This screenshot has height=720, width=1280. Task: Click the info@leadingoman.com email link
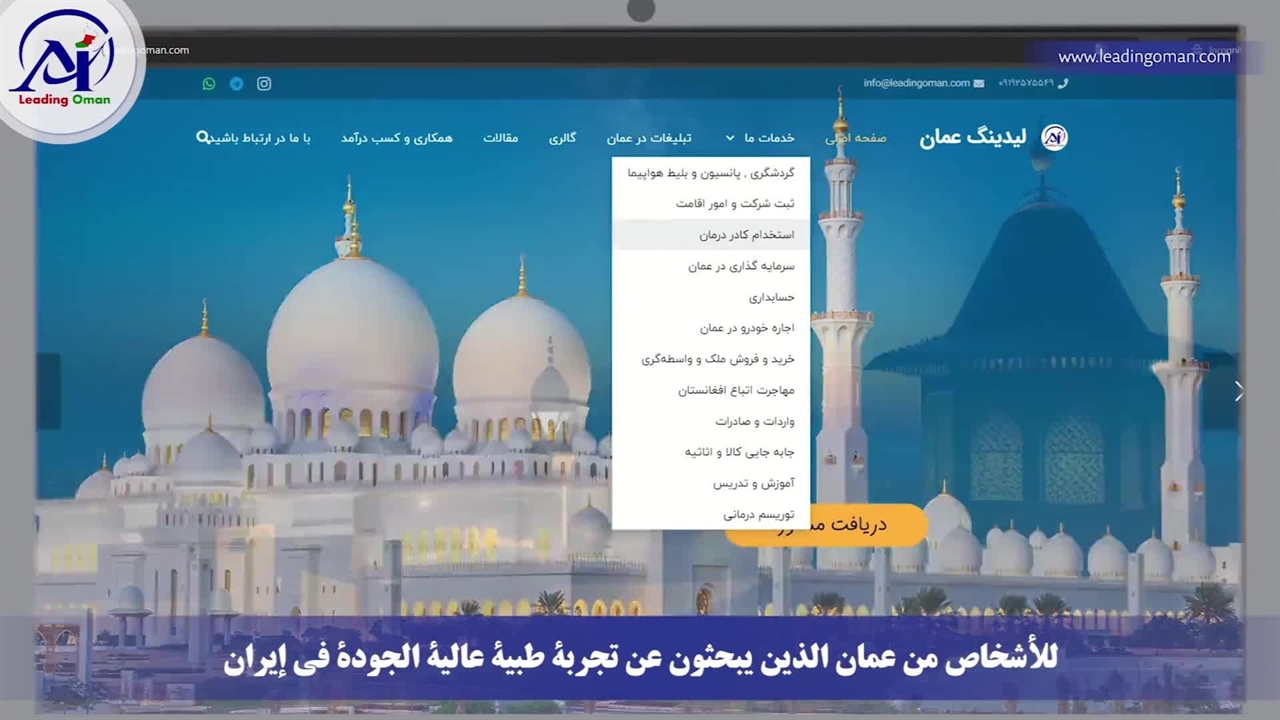click(917, 83)
